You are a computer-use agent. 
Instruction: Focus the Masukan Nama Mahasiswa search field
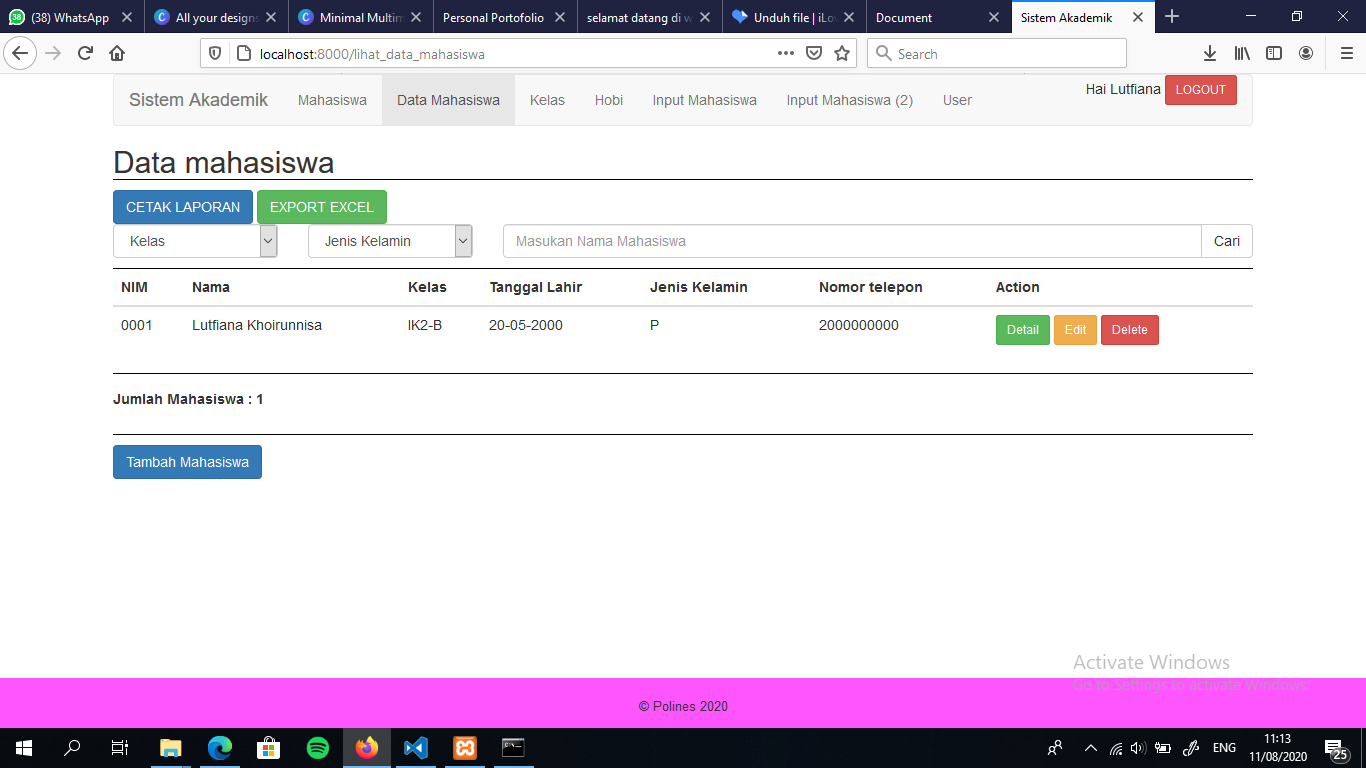point(852,241)
